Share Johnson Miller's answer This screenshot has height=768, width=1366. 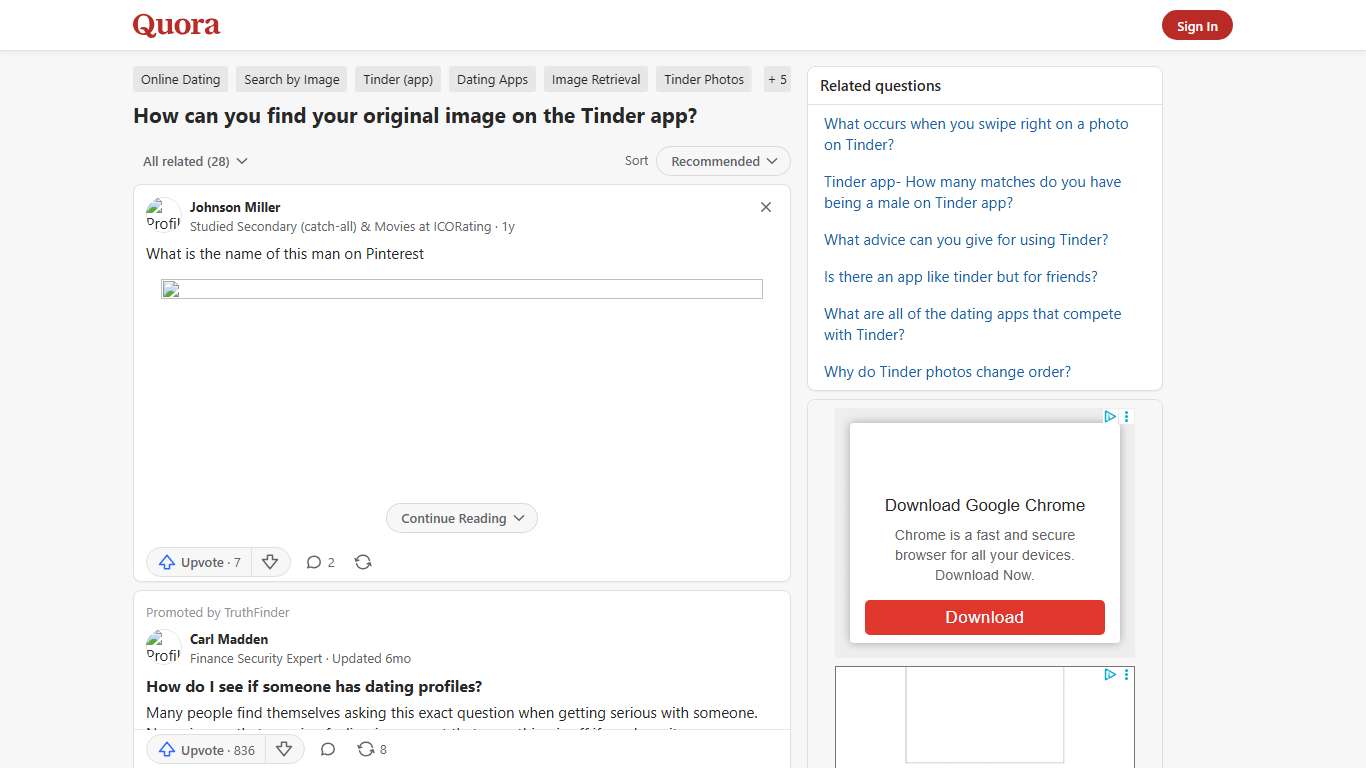(x=362, y=562)
